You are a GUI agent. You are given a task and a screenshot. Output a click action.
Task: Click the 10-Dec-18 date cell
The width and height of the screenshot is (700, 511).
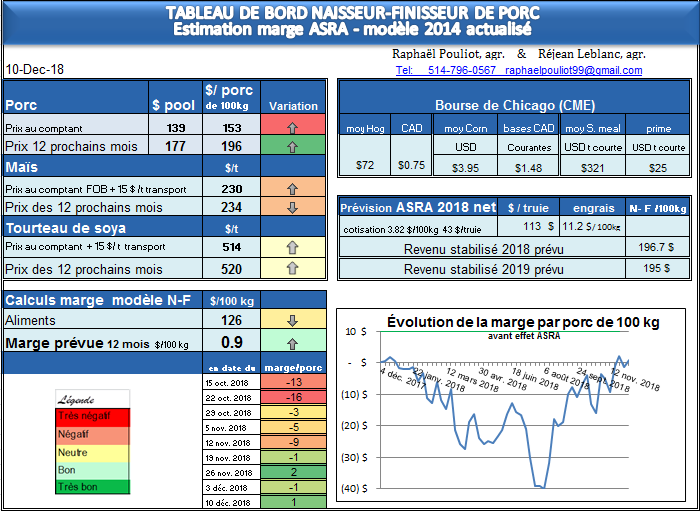(34, 70)
